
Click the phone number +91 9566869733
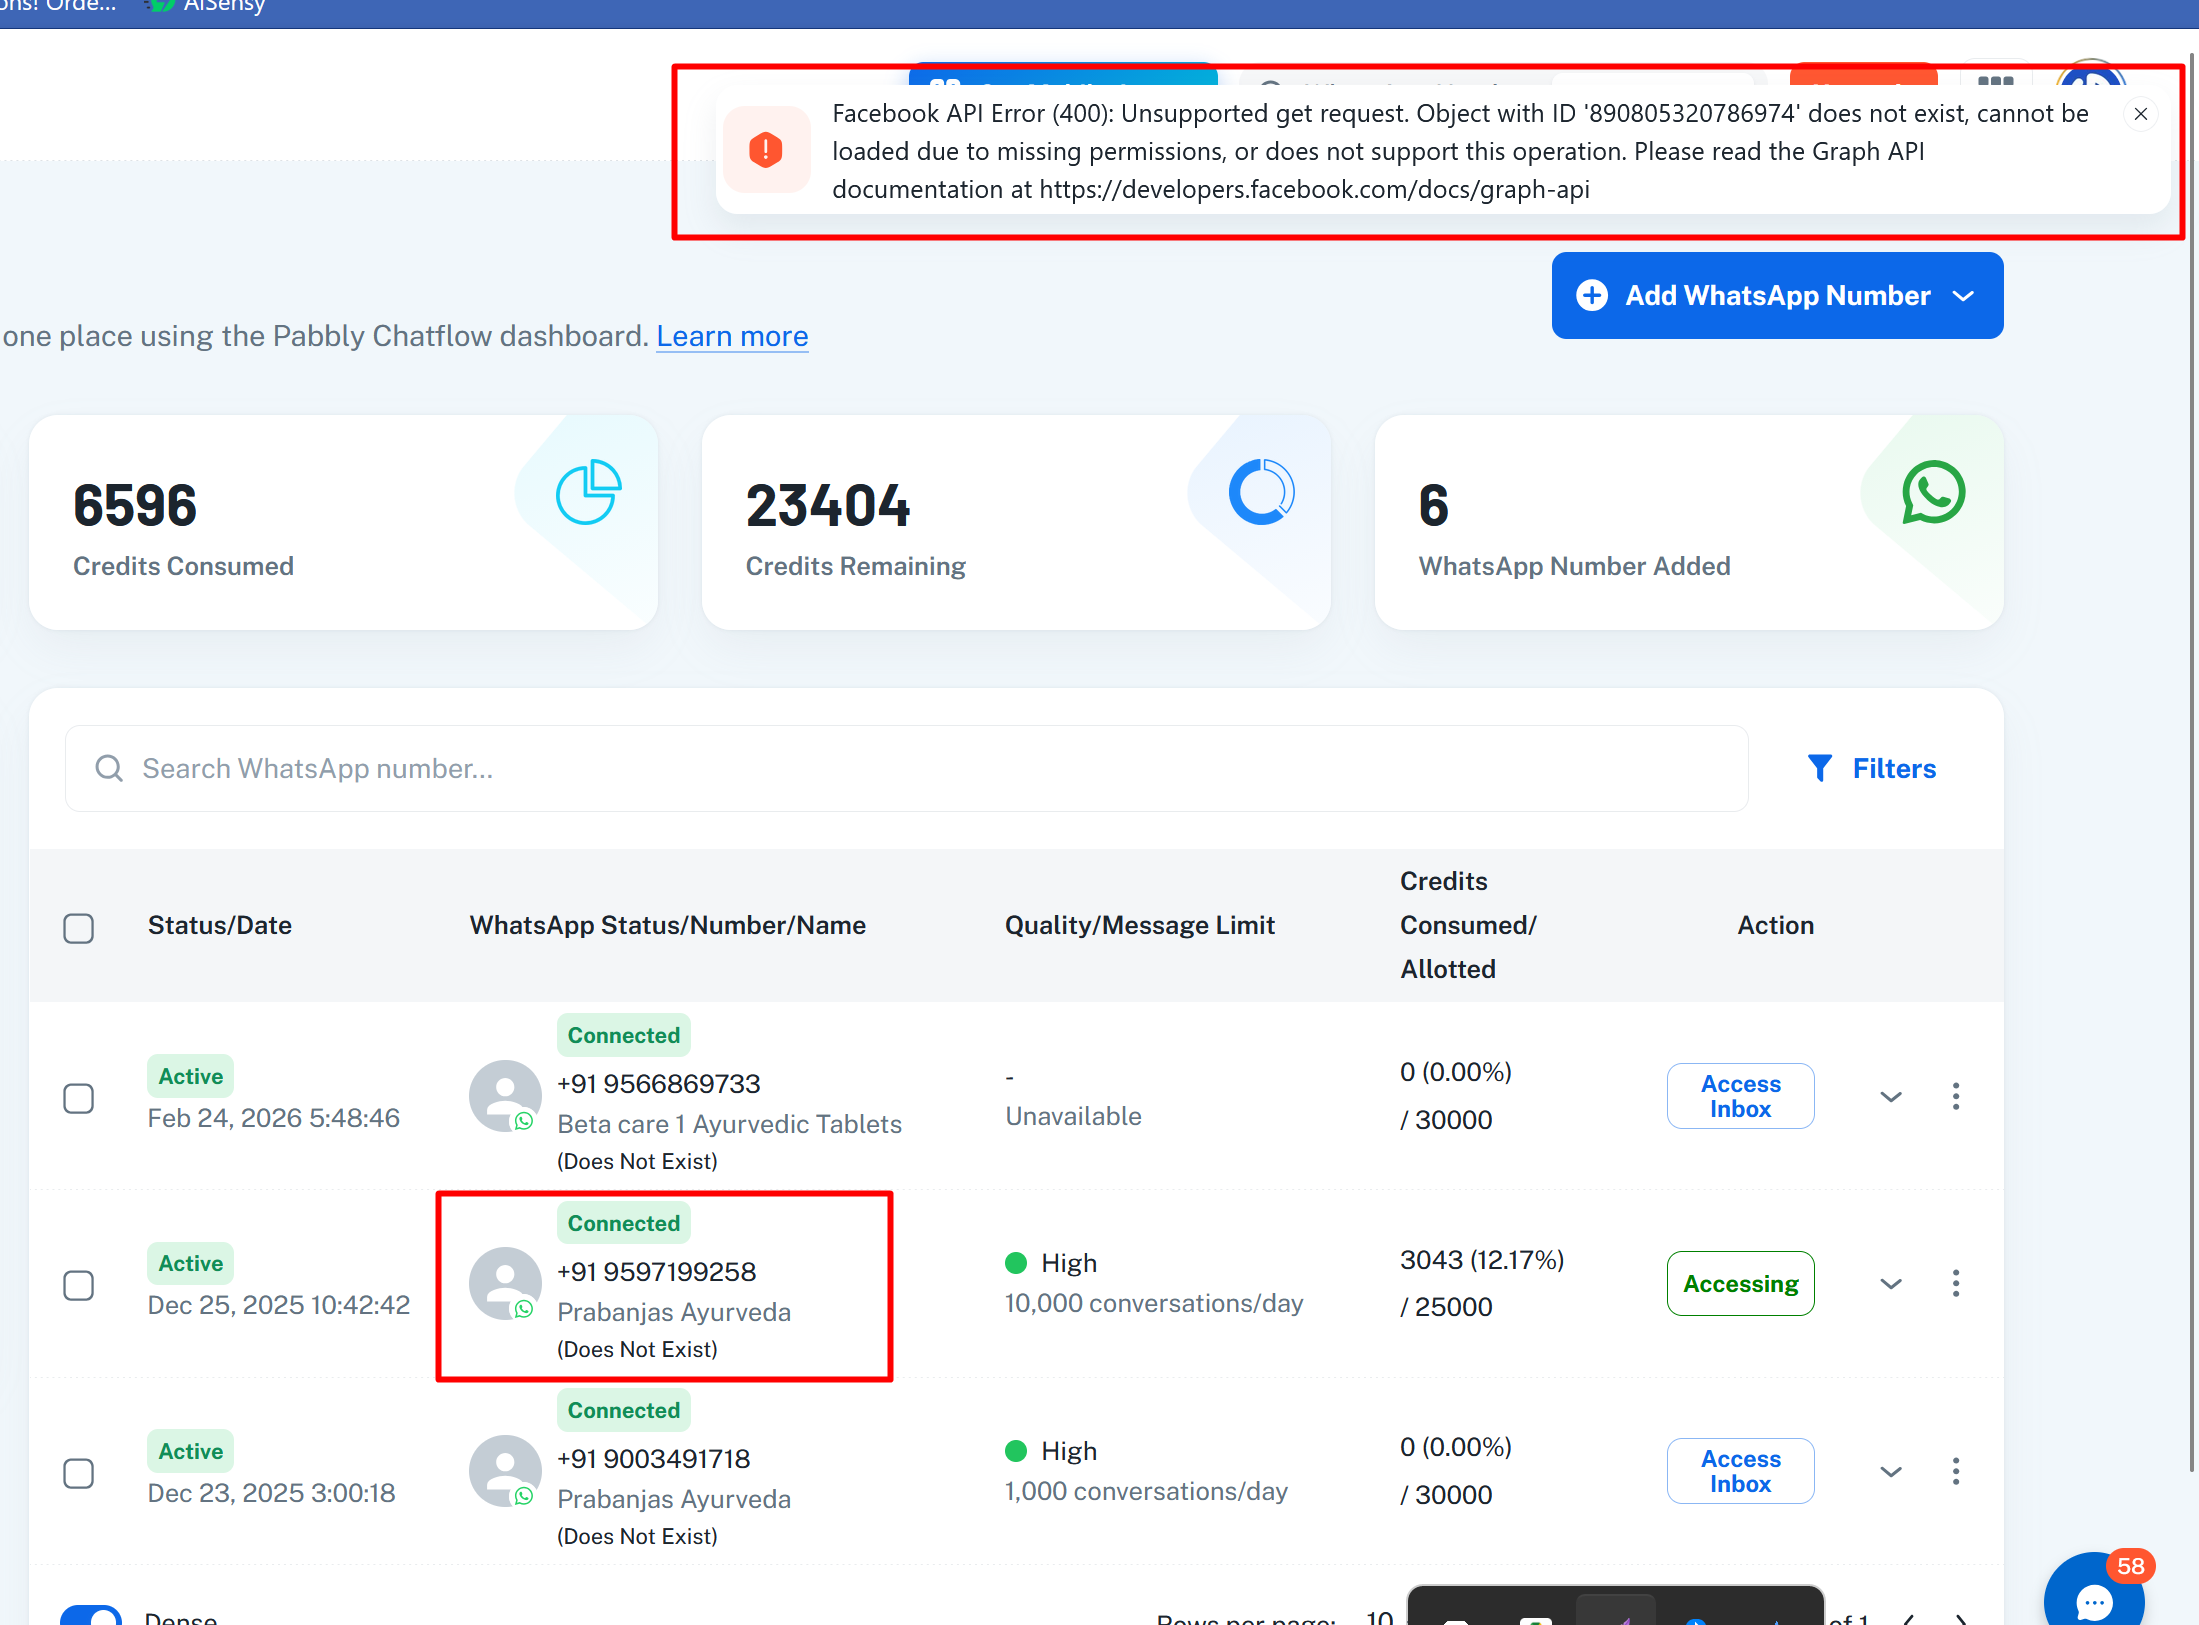[x=659, y=1084]
